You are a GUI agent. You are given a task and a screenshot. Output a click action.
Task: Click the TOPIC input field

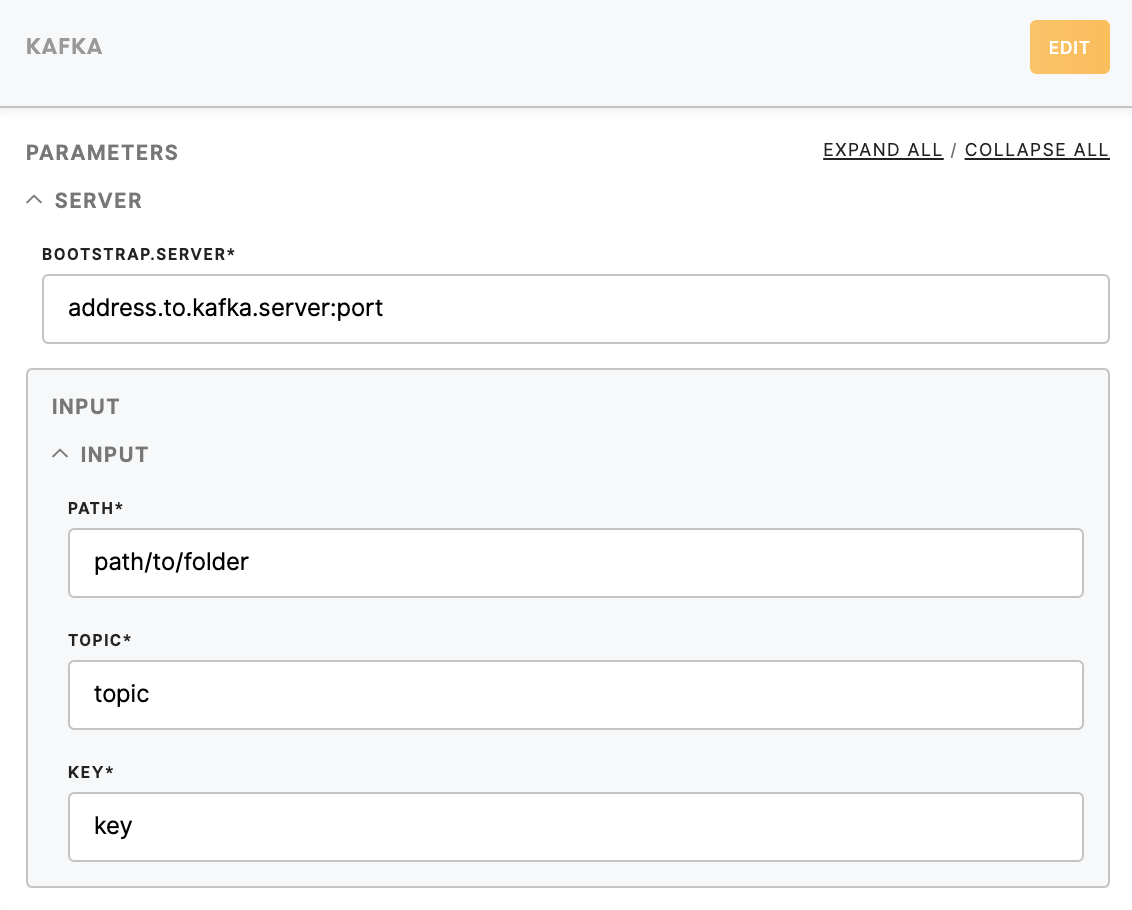click(575, 695)
